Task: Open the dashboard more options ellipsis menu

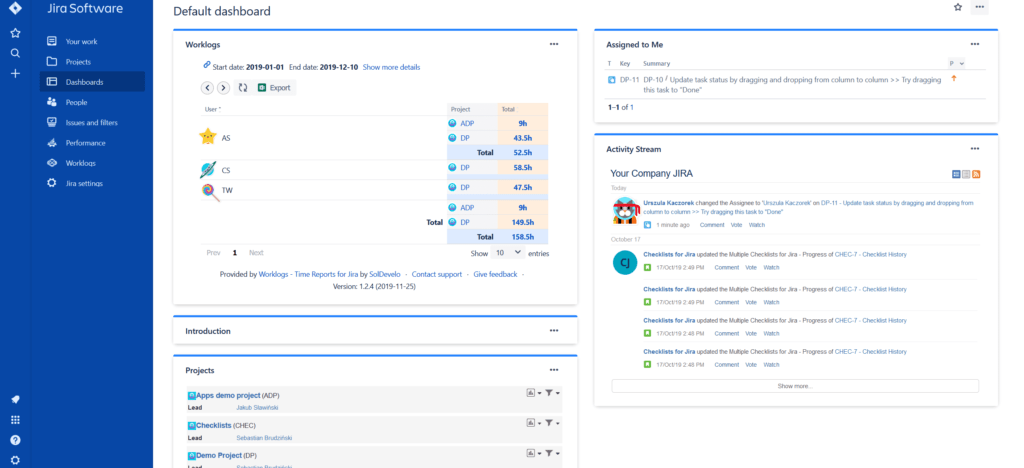Action: (x=979, y=7)
